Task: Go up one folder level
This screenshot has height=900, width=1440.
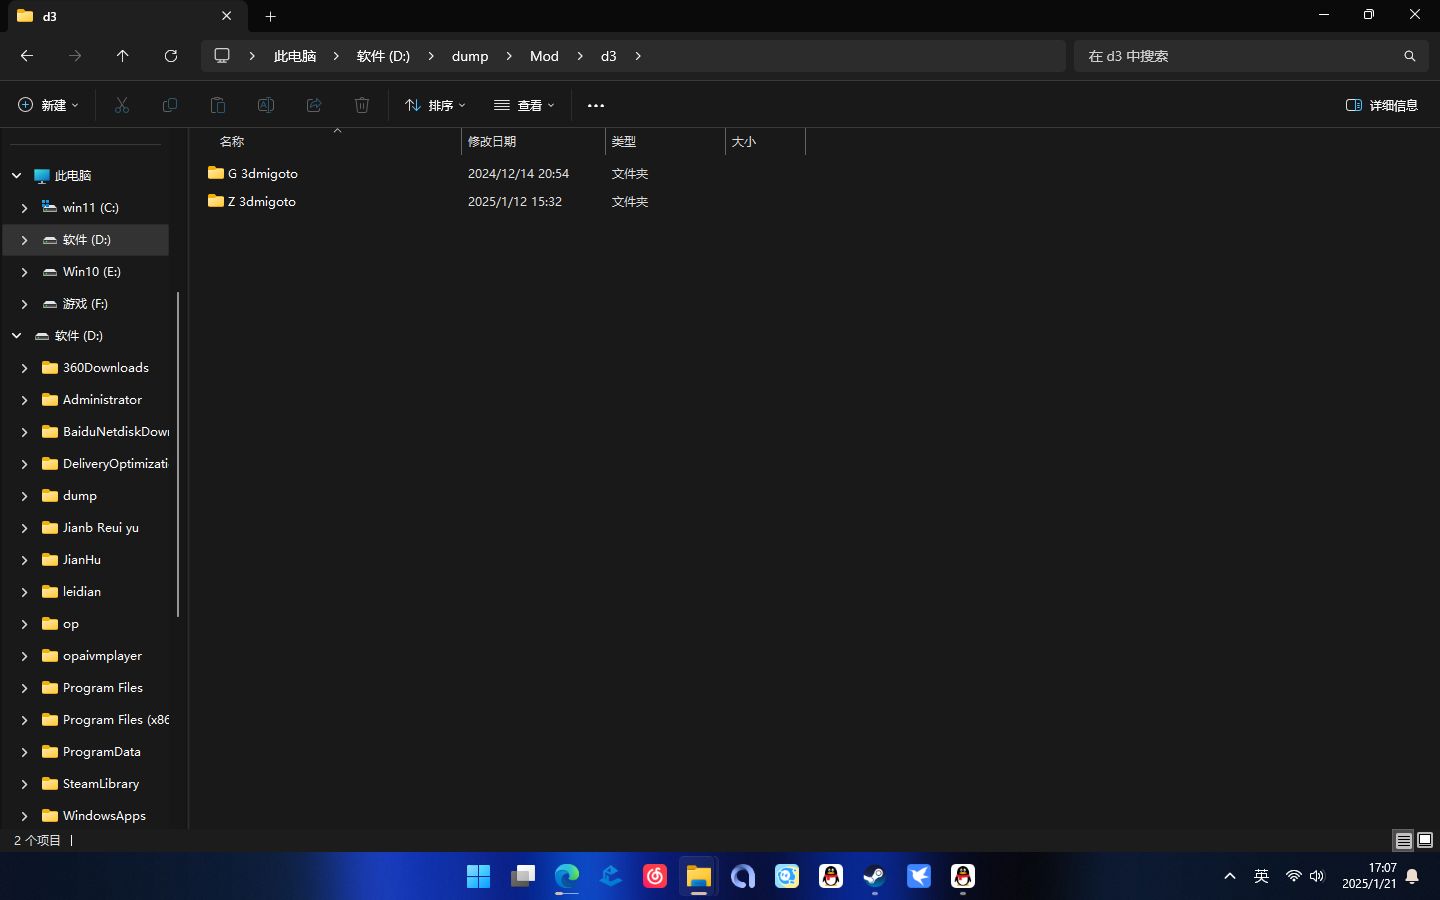Action: [123, 56]
